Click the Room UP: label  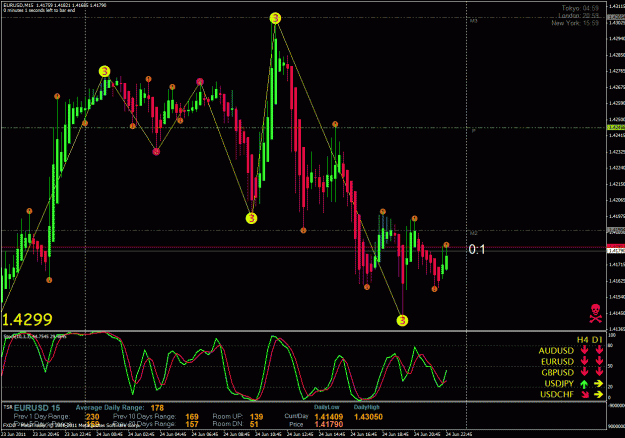tap(228, 416)
